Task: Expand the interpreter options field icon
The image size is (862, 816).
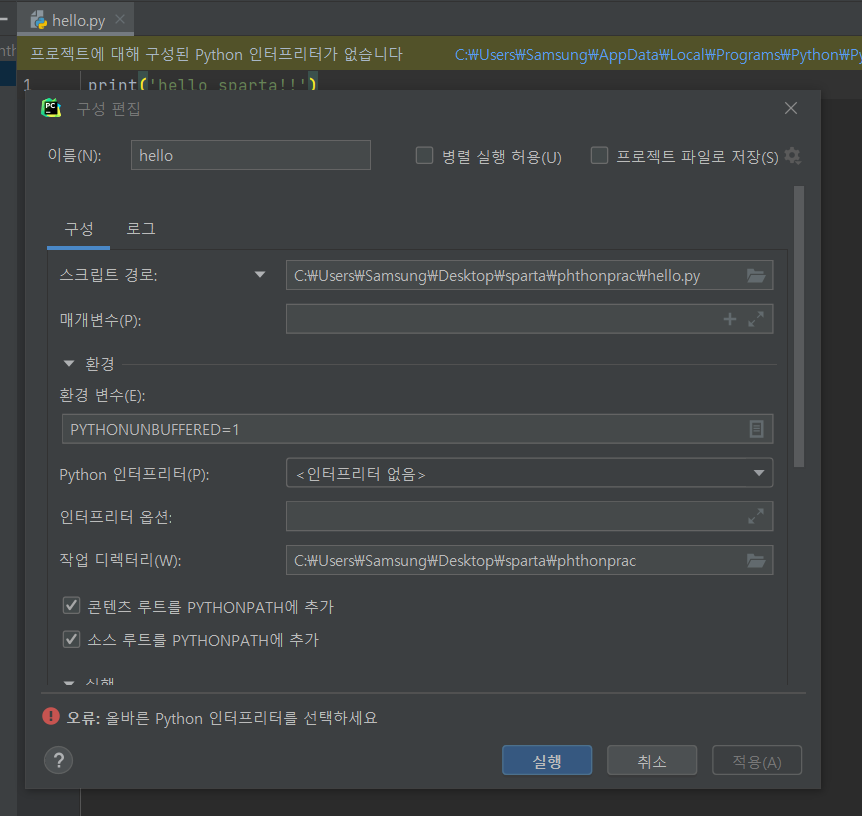Action: [x=756, y=516]
